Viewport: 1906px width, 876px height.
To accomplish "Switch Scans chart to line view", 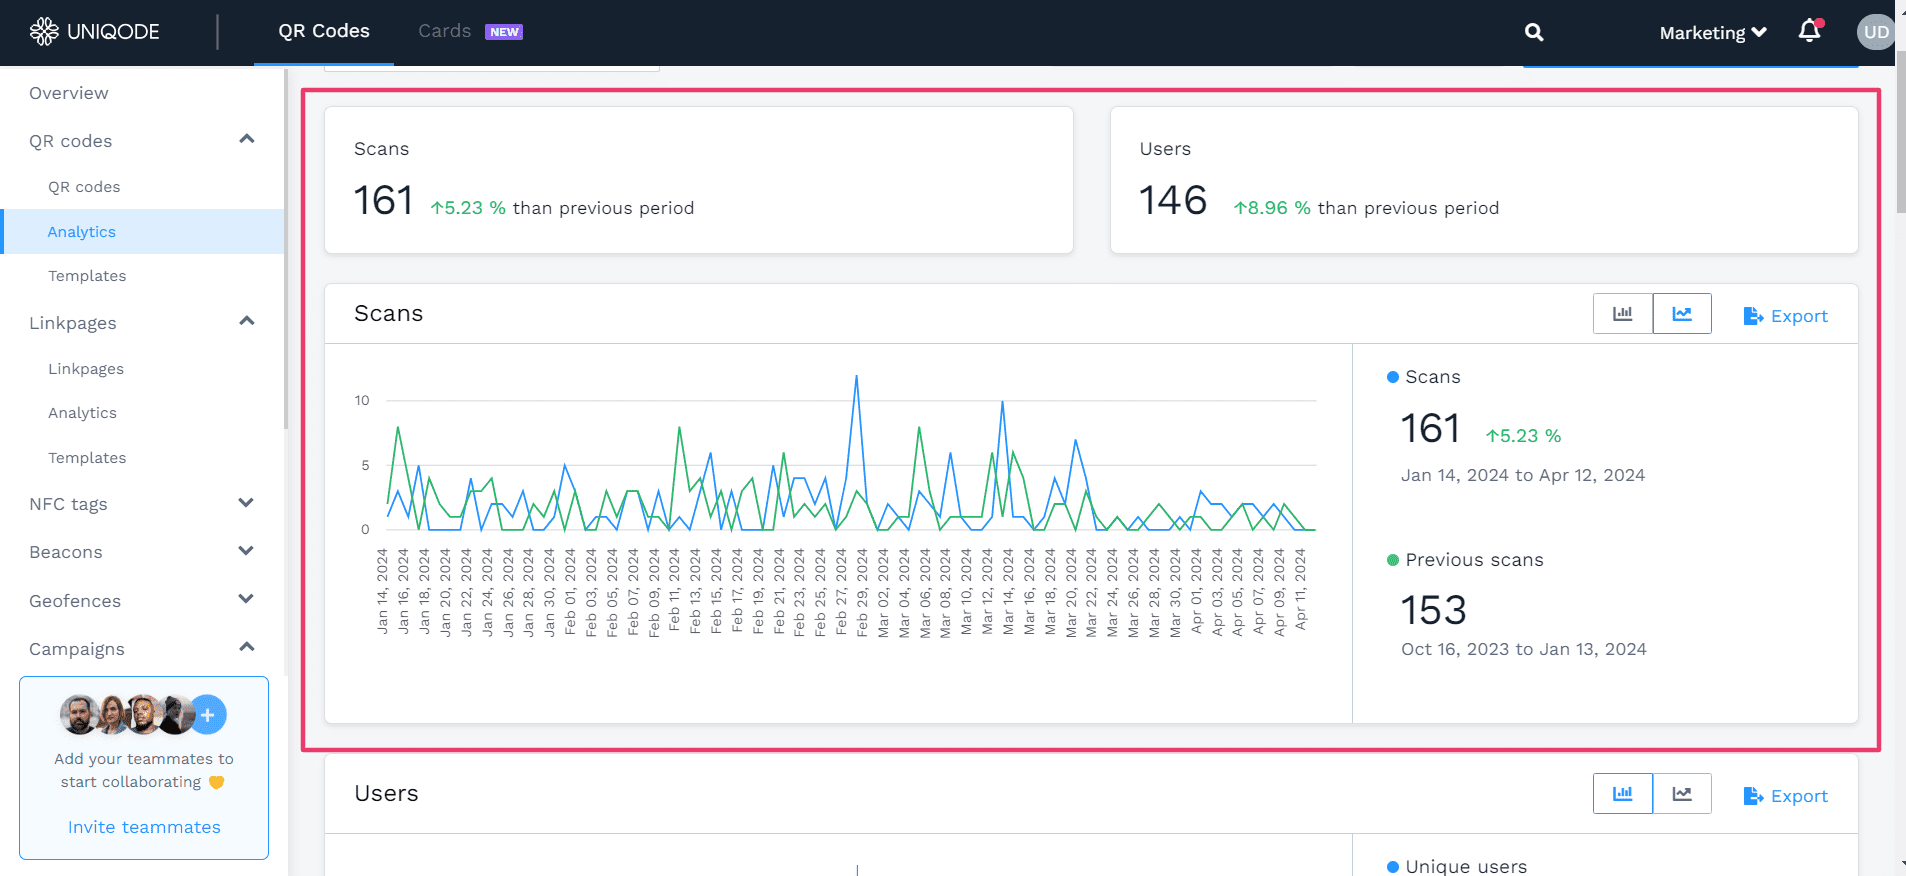I will point(1682,314).
